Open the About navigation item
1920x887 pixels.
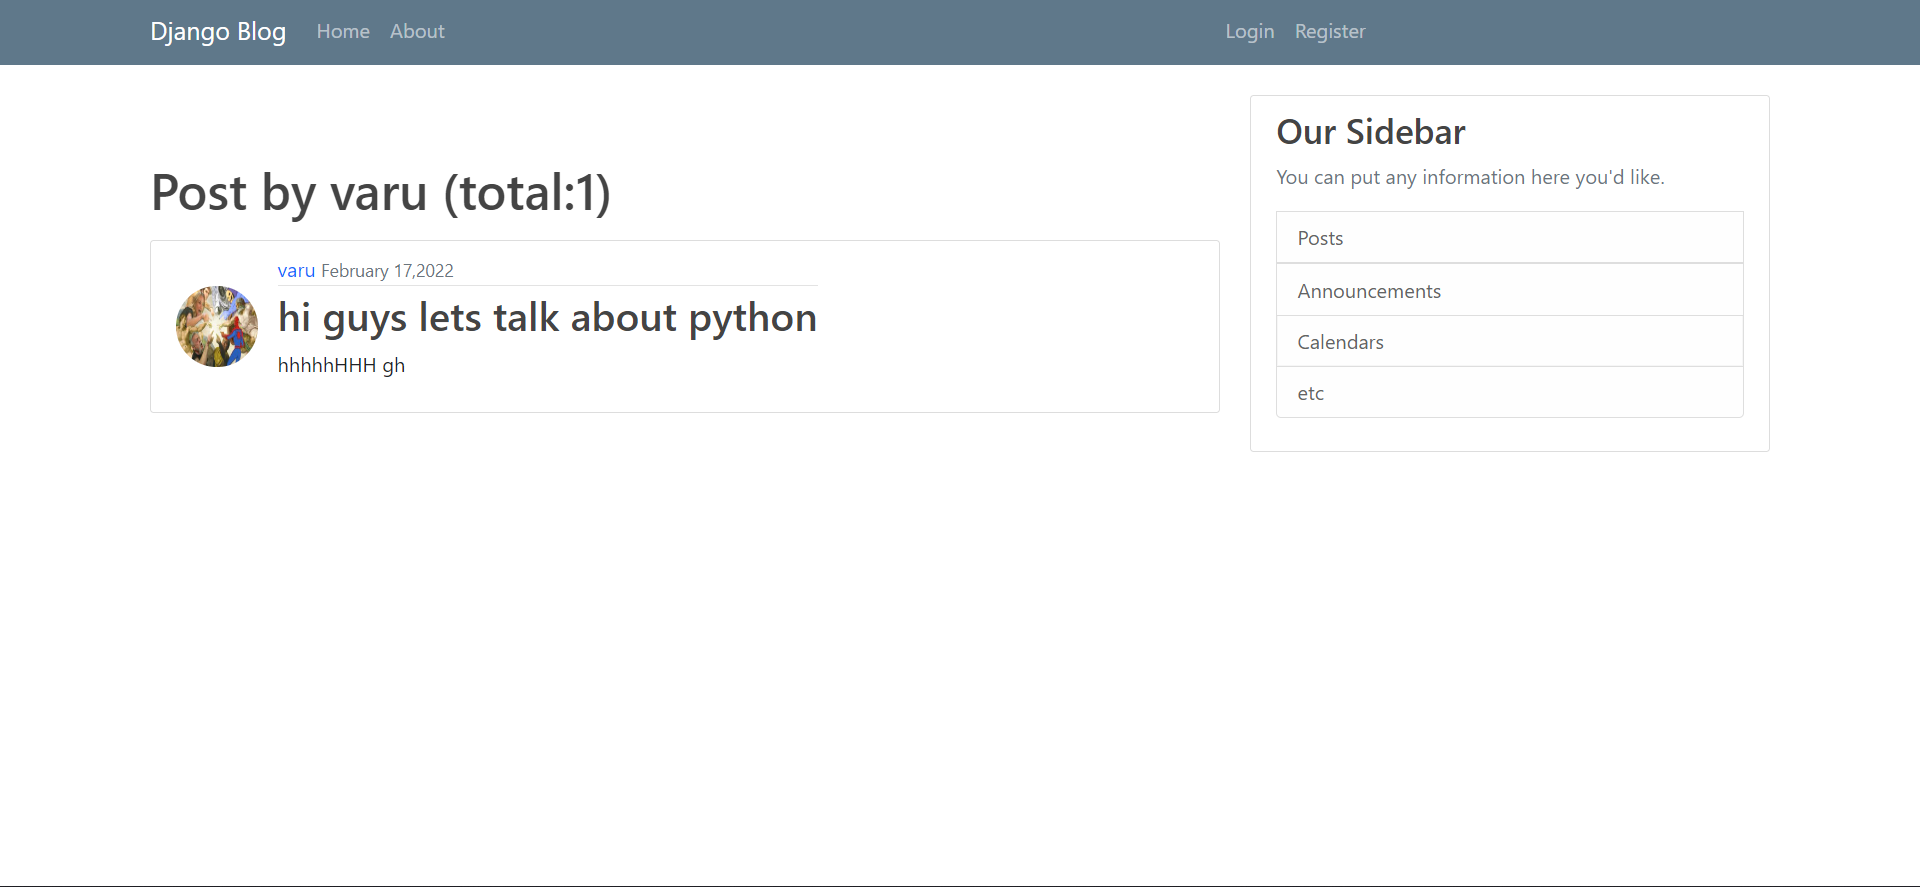tap(417, 32)
